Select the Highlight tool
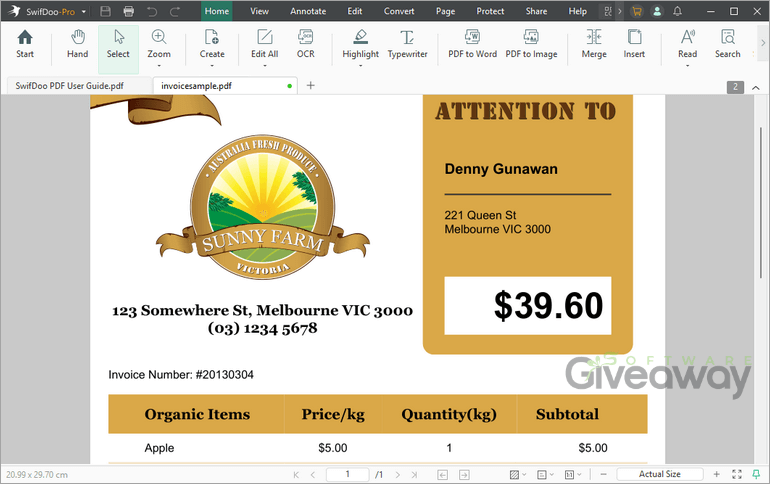The width and height of the screenshot is (770, 484). point(360,44)
